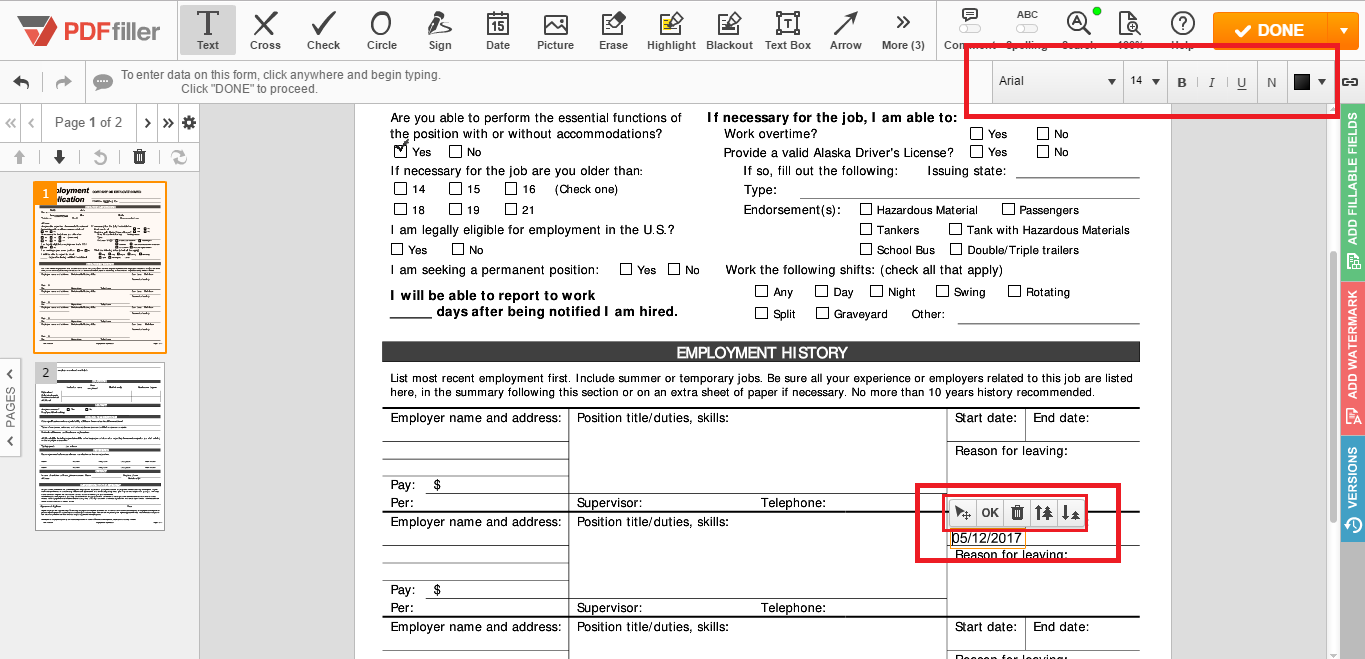Open the zoom level control
The width and height of the screenshot is (1365, 659).
1130,23
